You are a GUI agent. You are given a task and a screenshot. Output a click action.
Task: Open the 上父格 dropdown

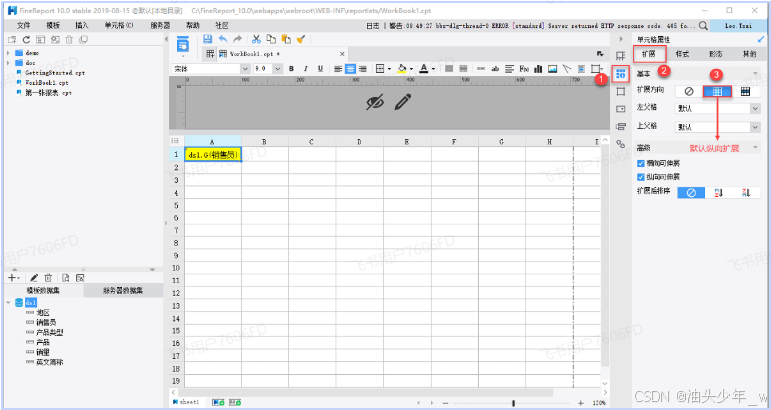coord(756,127)
